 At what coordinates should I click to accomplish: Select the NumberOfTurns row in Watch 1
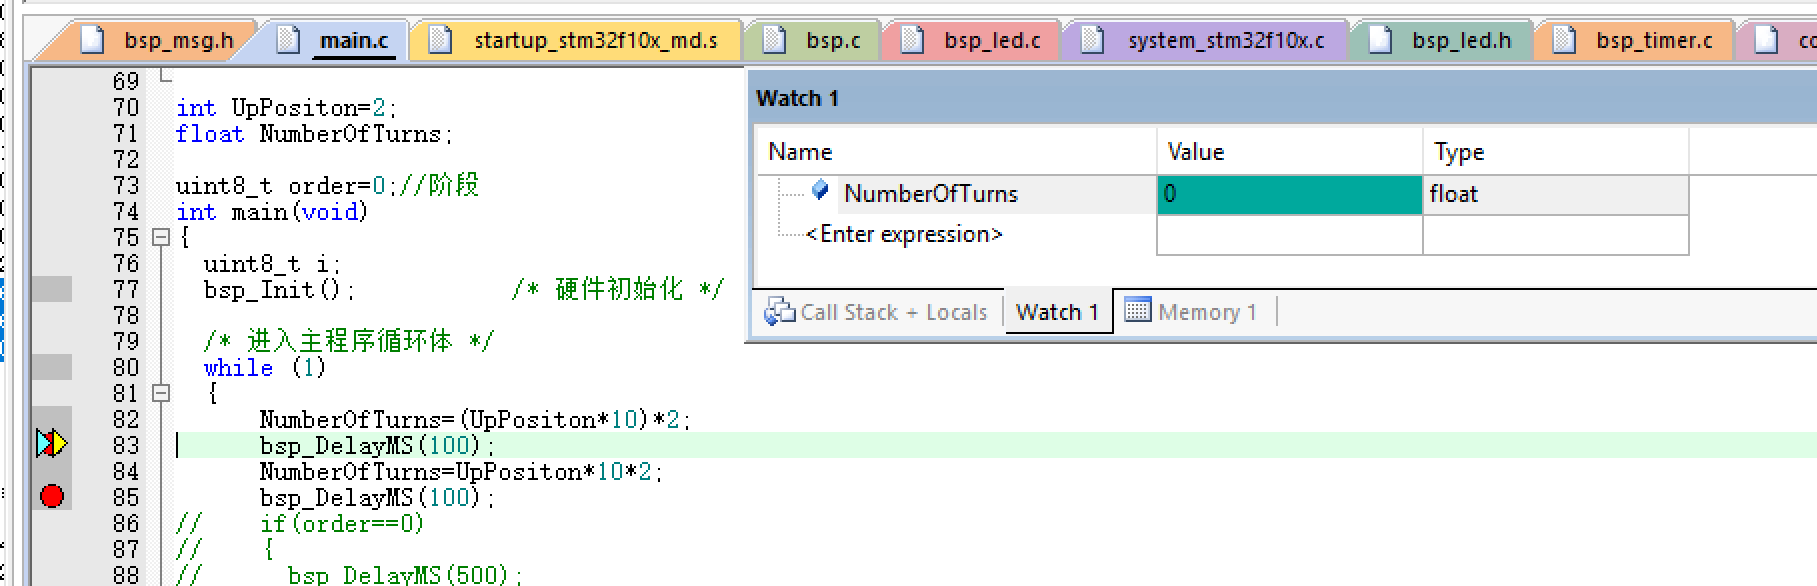click(x=1223, y=194)
